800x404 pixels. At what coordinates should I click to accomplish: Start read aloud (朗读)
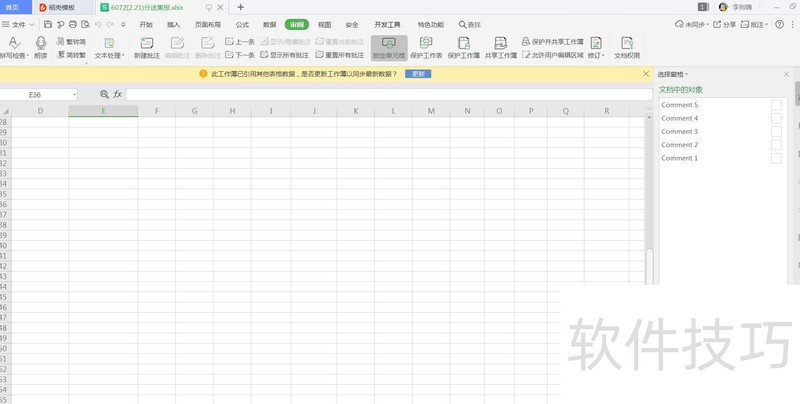[x=41, y=47]
